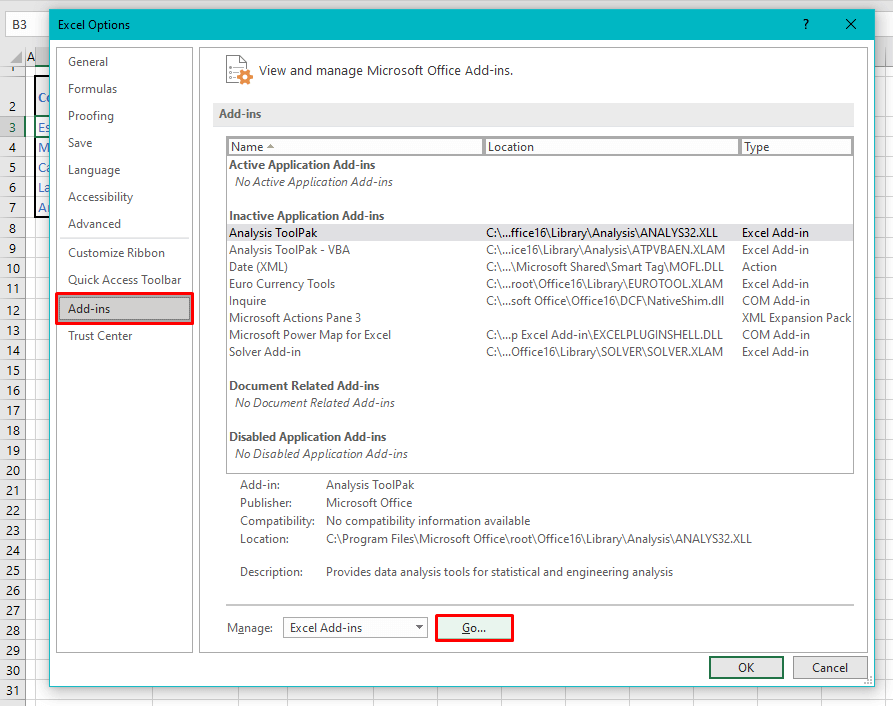Viewport: 893px width, 706px height.
Task: Select the Inquire COM add-in
Action: (x=248, y=300)
